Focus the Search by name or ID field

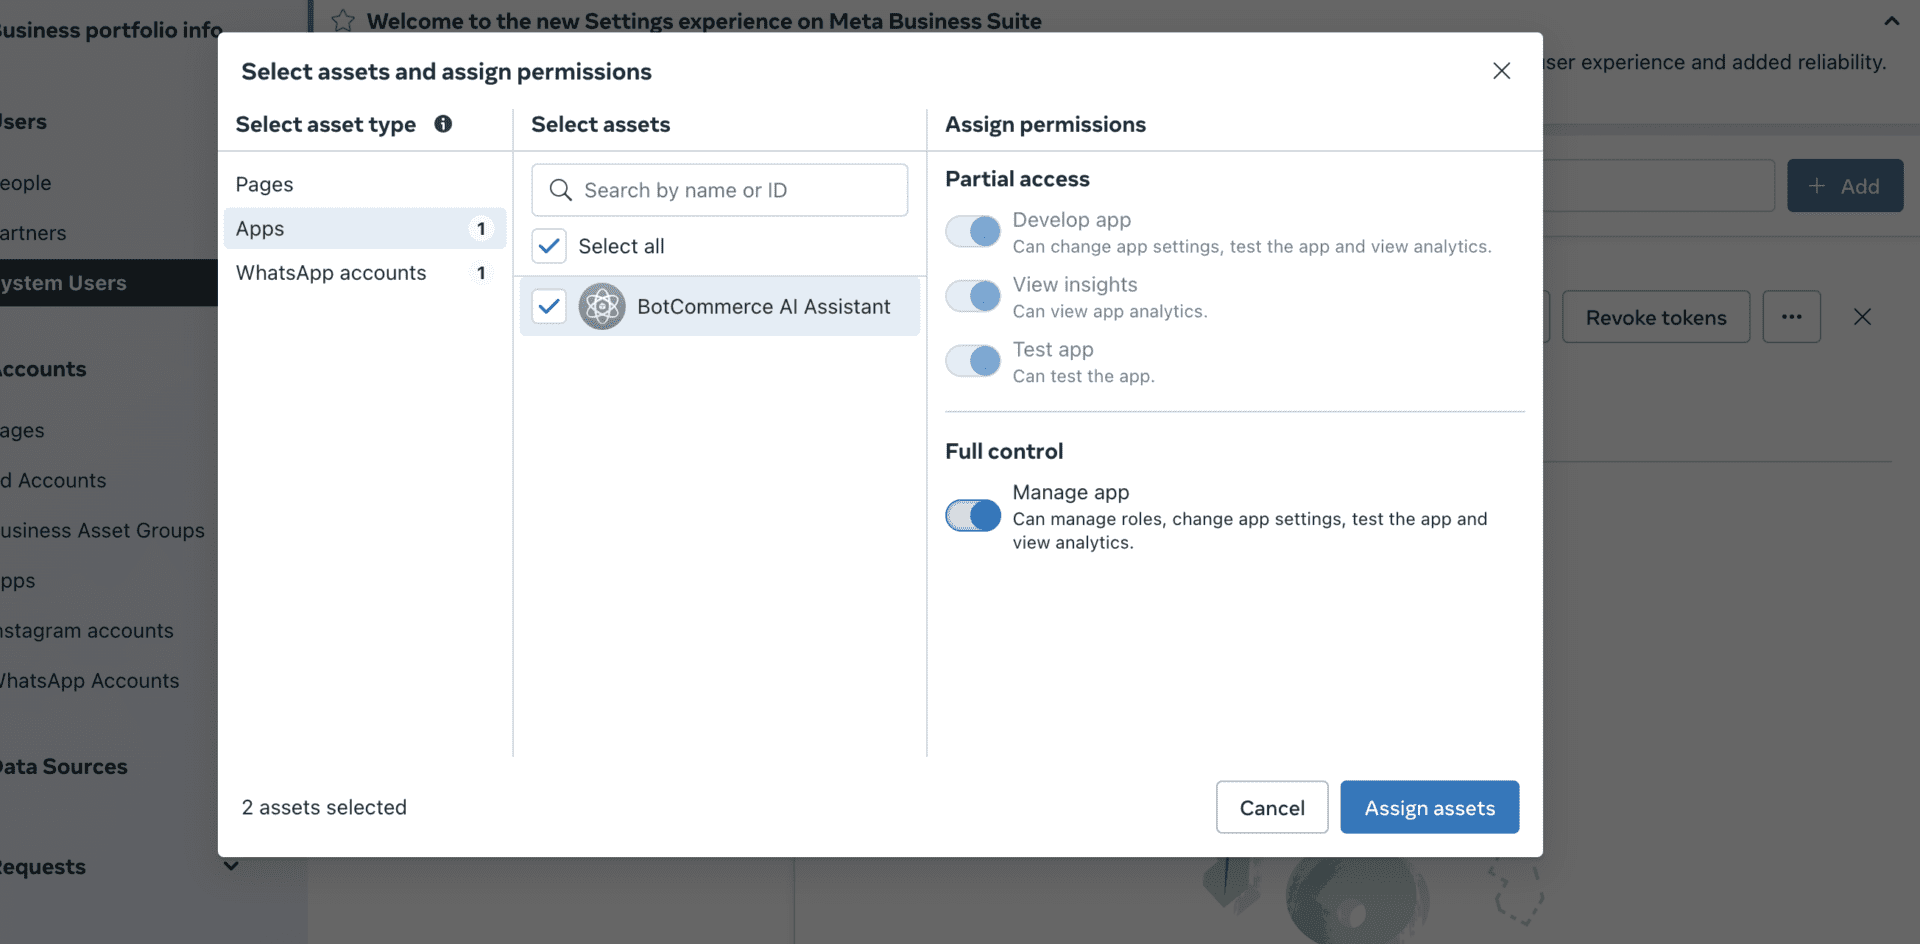(x=720, y=190)
